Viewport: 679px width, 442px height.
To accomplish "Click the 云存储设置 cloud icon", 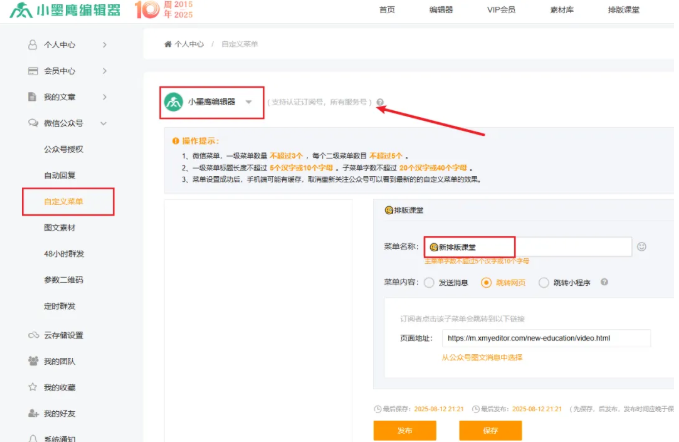I will (x=34, y=335).
